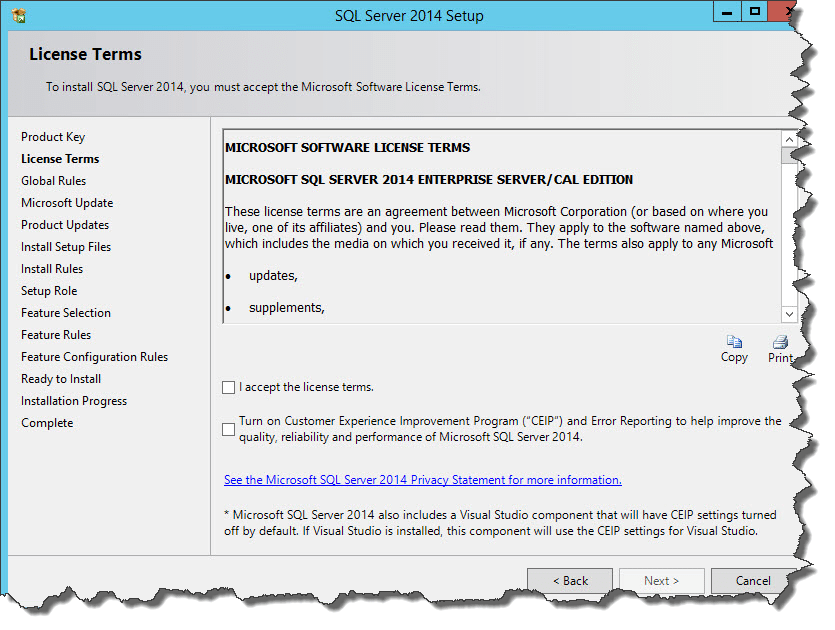Minimize the setup window
The image size is (835, 630).
pyautogui.click(x=727, y=12)
